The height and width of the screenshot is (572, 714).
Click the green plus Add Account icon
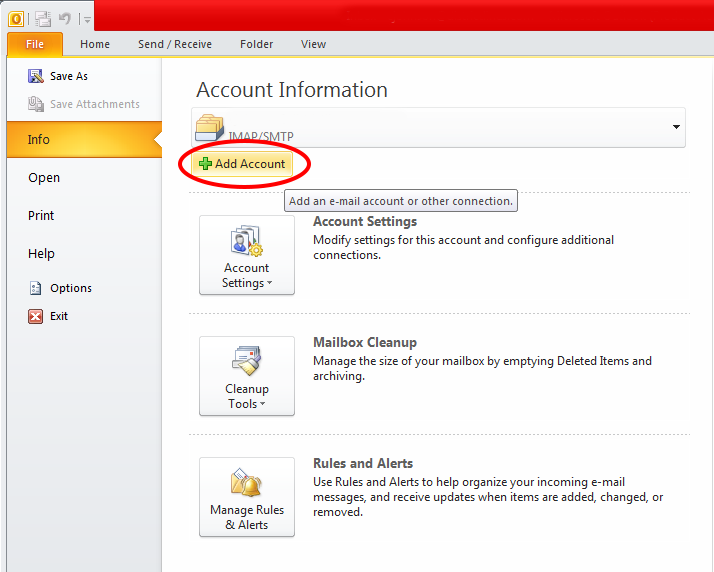click(x=205, y=164)
